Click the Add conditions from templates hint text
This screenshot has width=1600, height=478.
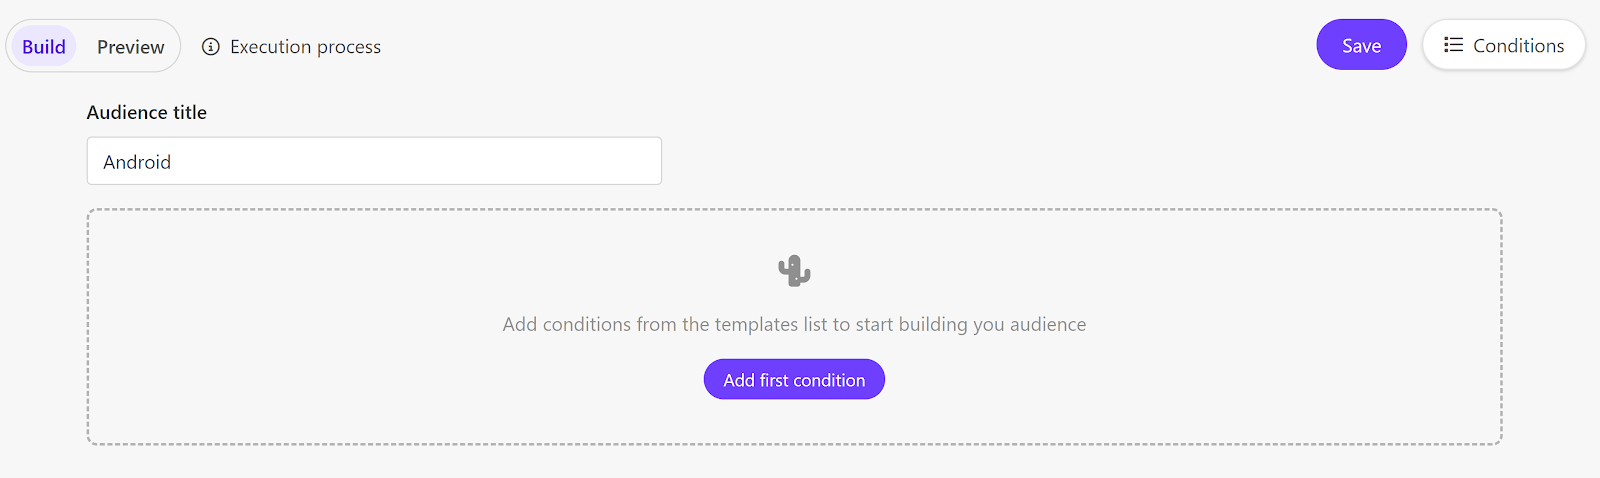(794, 324)
